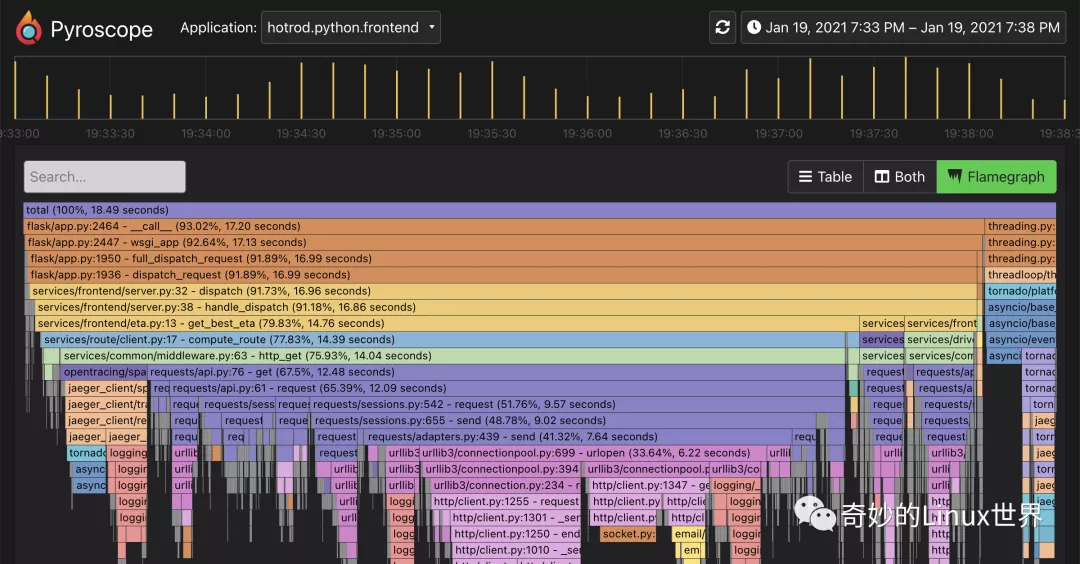Select flask/app.py:2447 wsgi_app frame
1080x564 pixels.
point(503,242)
